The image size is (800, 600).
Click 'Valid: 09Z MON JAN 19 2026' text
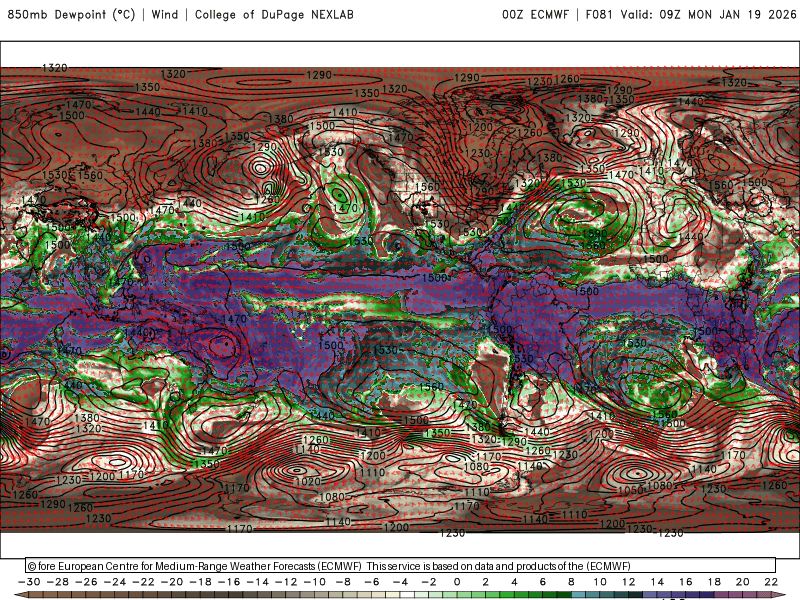[x=708, y=14]
